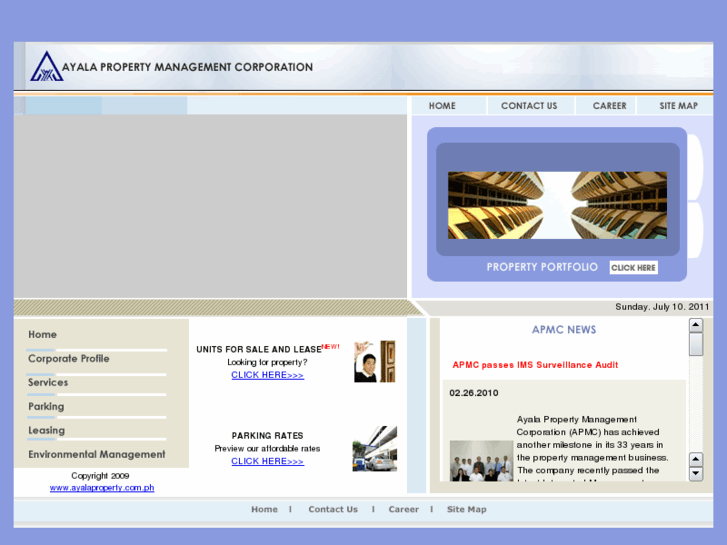This screenshot has width=727, height=545.
Task: Open Environmental Management sidebar item
Action: click(96, 455)
